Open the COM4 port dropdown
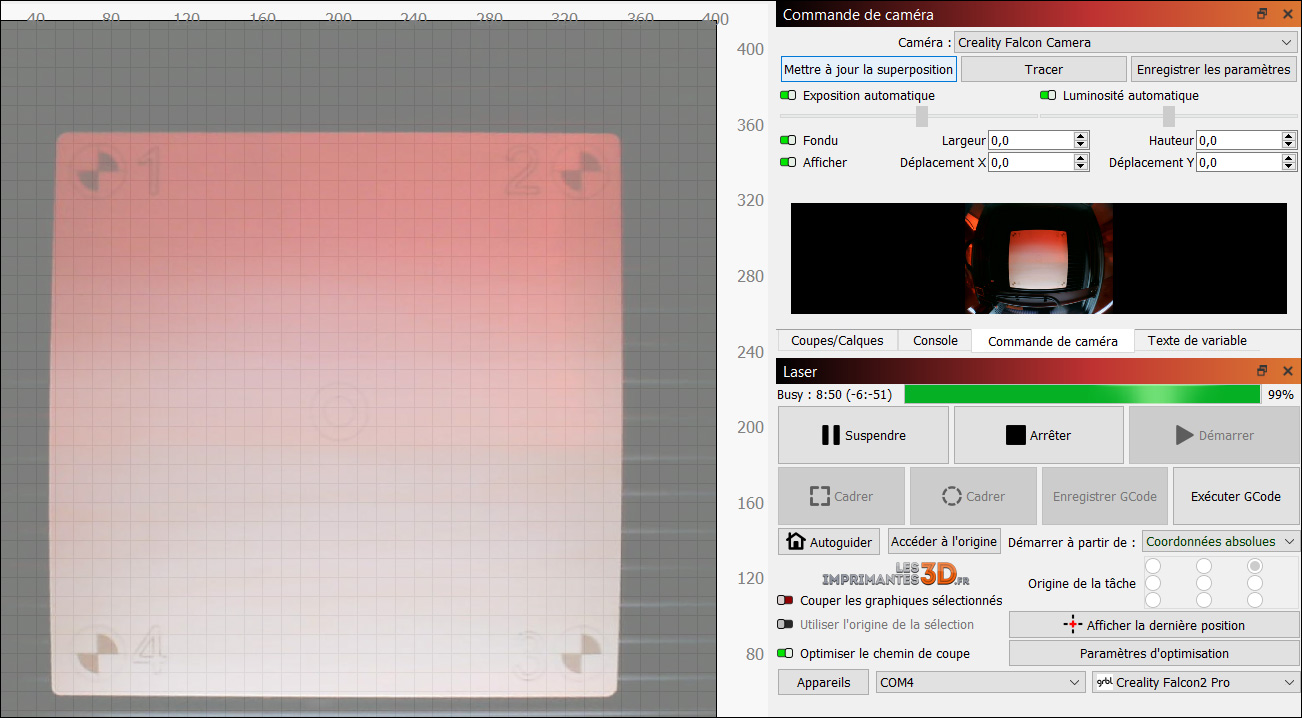The image size is (1302, 718). (980, 682)
